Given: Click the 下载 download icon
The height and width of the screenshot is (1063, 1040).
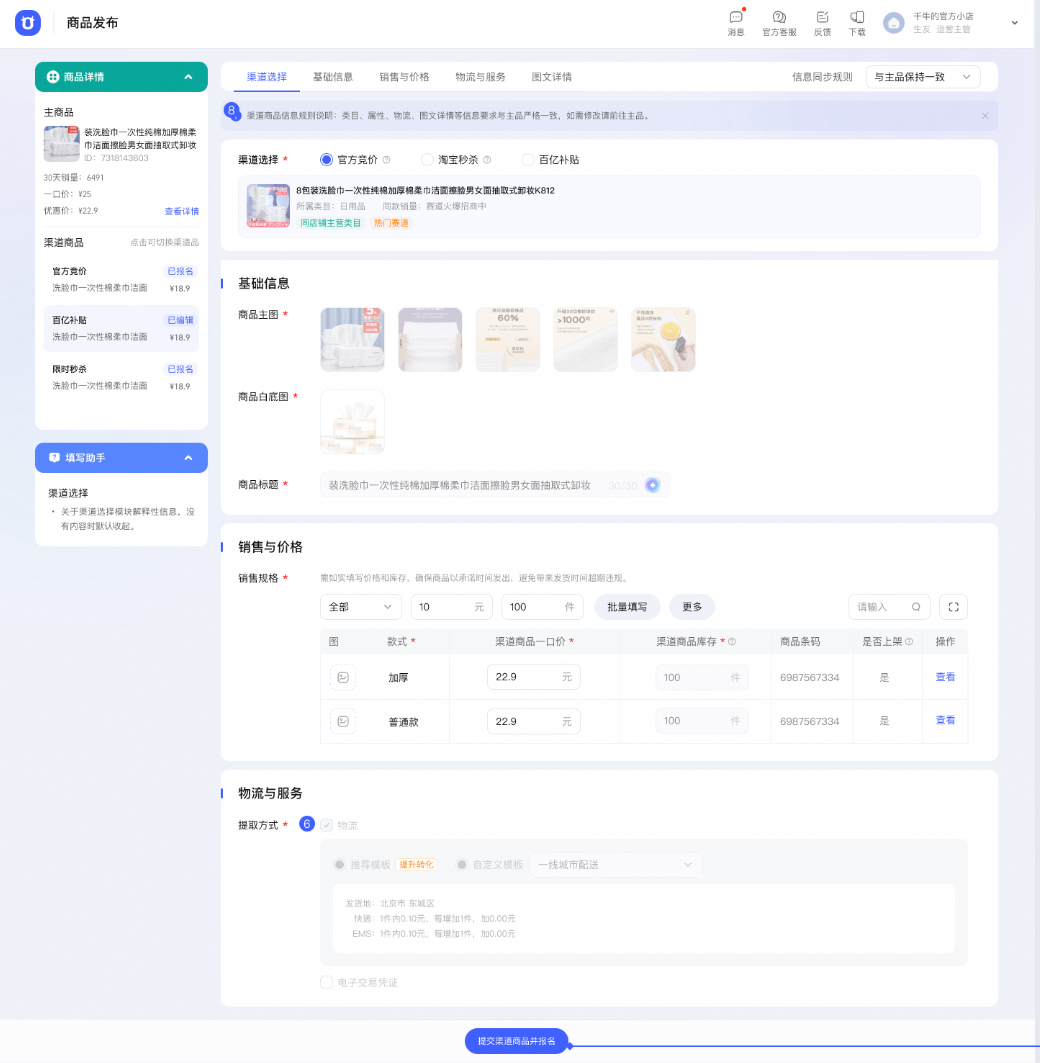Looking at the screenshot, I should tap(857, 18).
